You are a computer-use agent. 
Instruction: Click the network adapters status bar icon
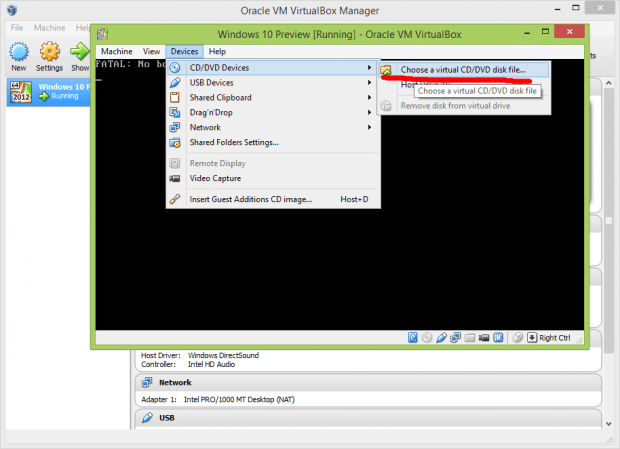[456, 338]
